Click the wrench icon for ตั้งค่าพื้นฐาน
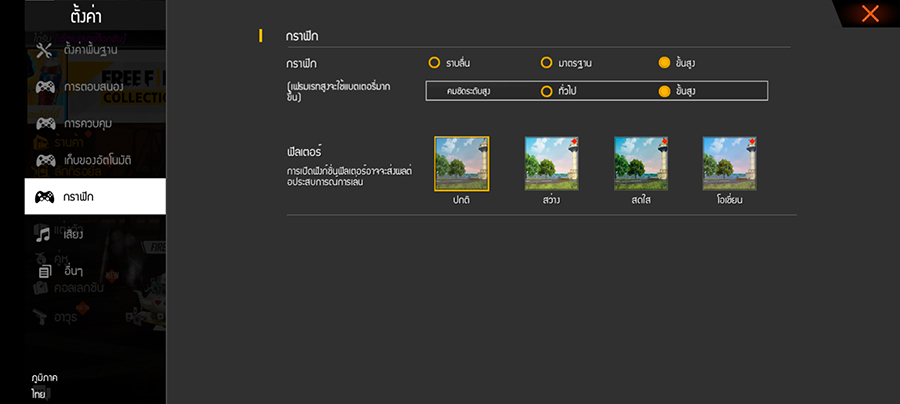900x404 pixels. [x=44, y=50]
